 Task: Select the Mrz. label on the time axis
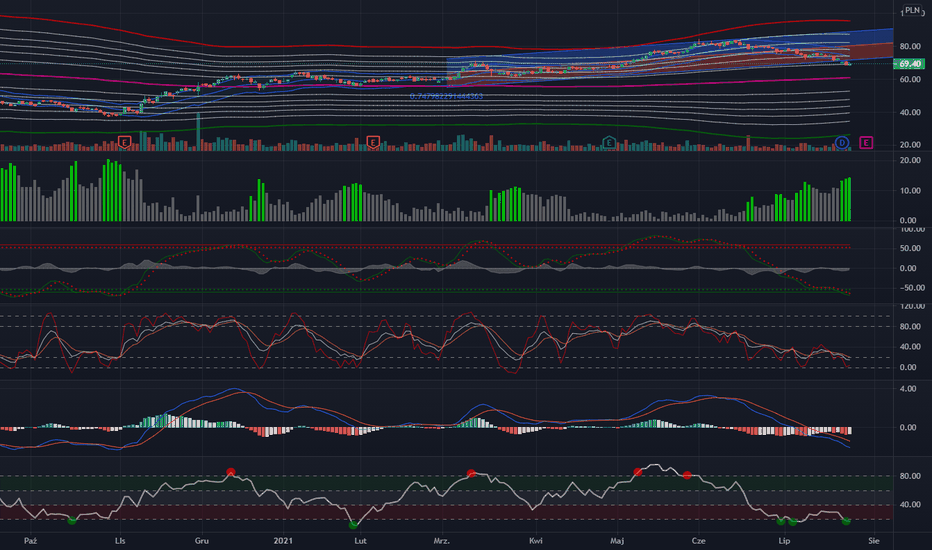442,540
